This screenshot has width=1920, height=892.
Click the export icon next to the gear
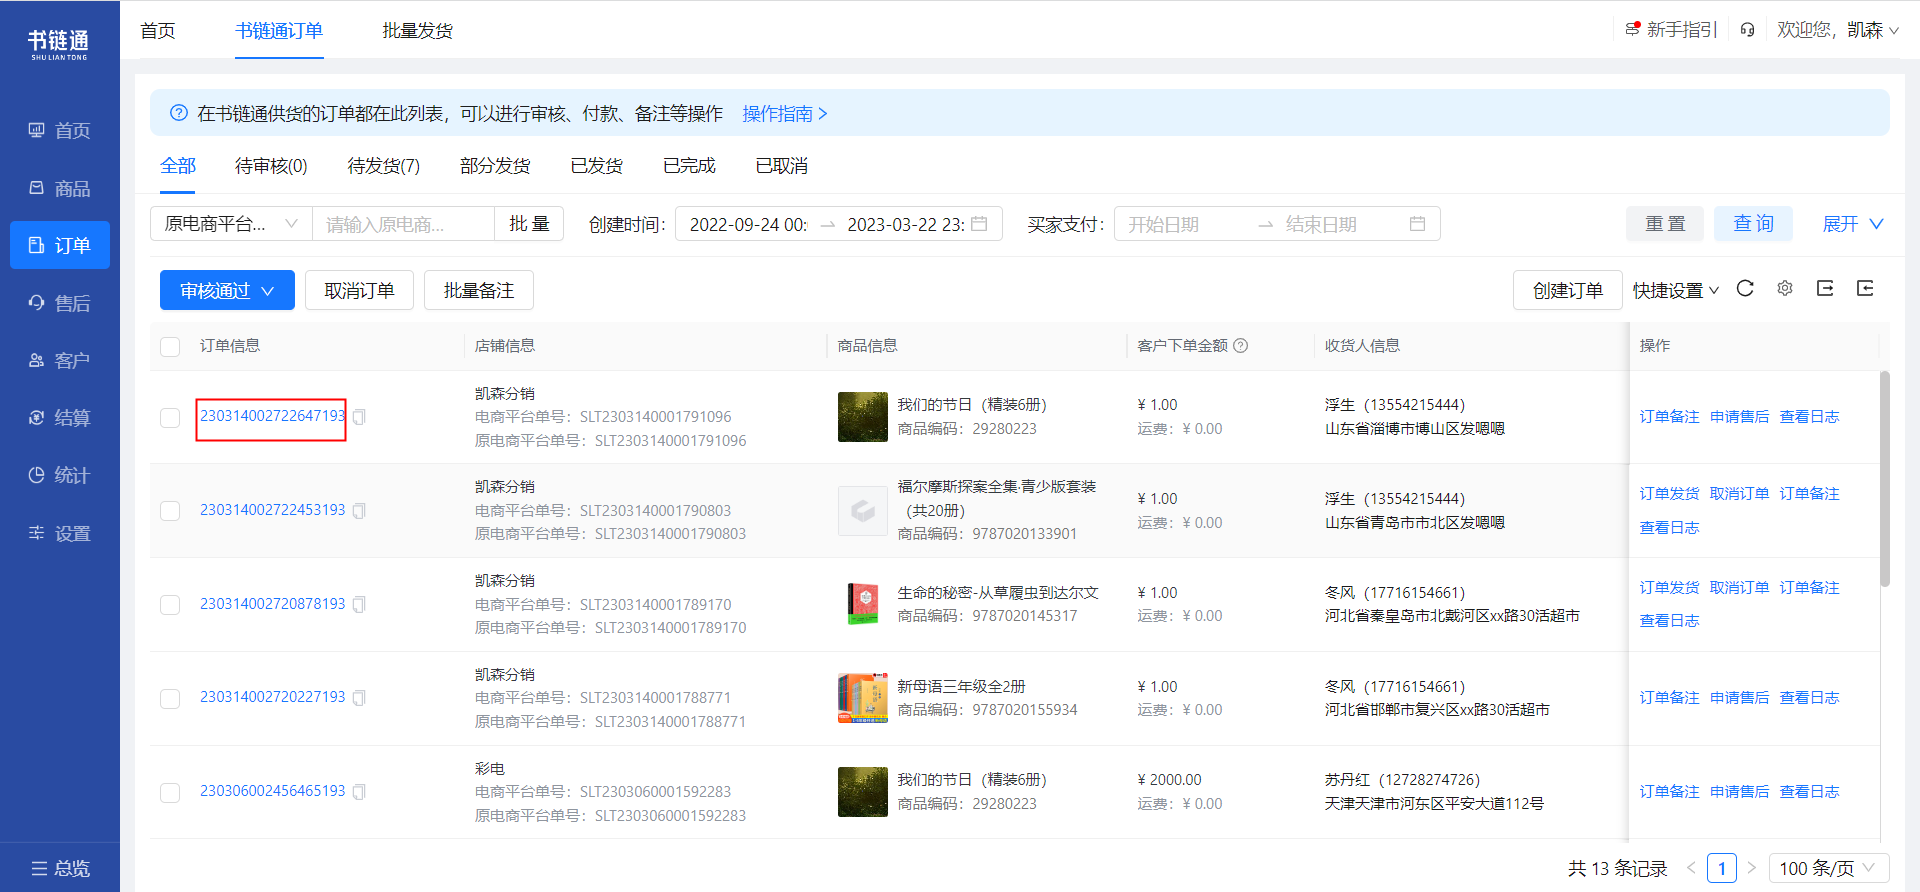coord(1825,289)
